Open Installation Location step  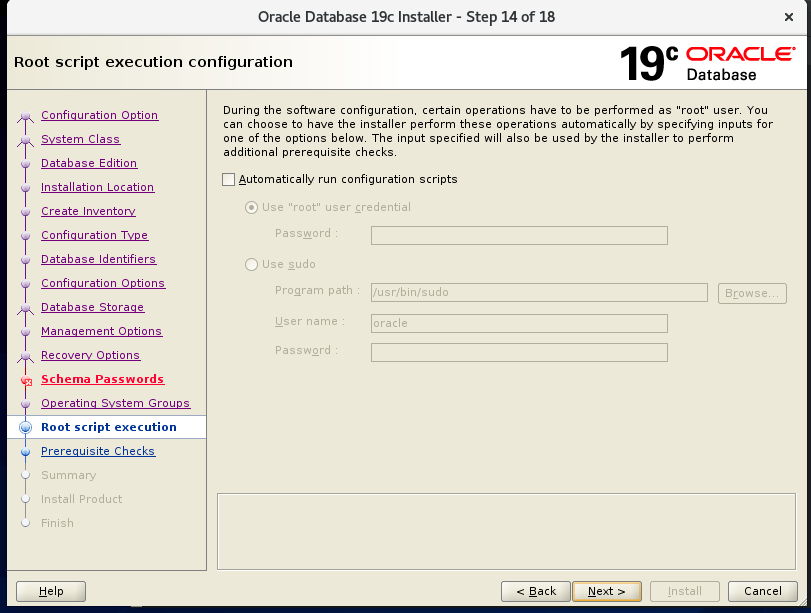[x=97, y=187]
